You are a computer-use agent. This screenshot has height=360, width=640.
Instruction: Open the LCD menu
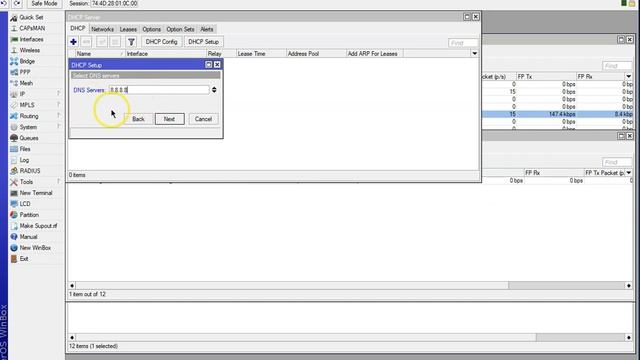tap(25, 204)
